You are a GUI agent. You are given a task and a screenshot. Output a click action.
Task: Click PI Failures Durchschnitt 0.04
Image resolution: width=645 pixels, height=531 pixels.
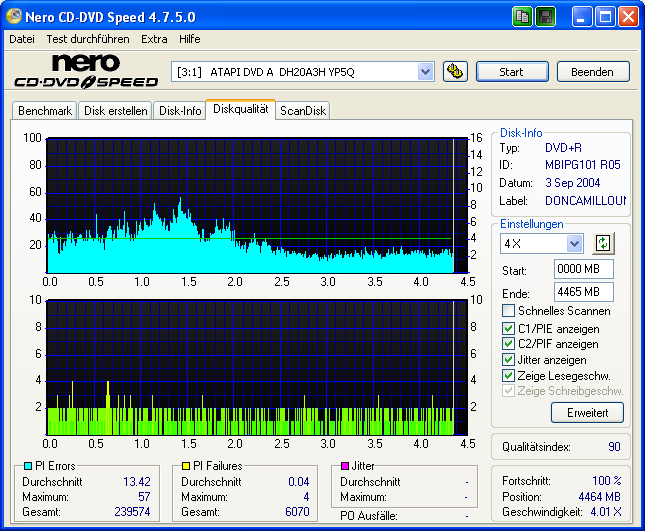tap(299, 482)
